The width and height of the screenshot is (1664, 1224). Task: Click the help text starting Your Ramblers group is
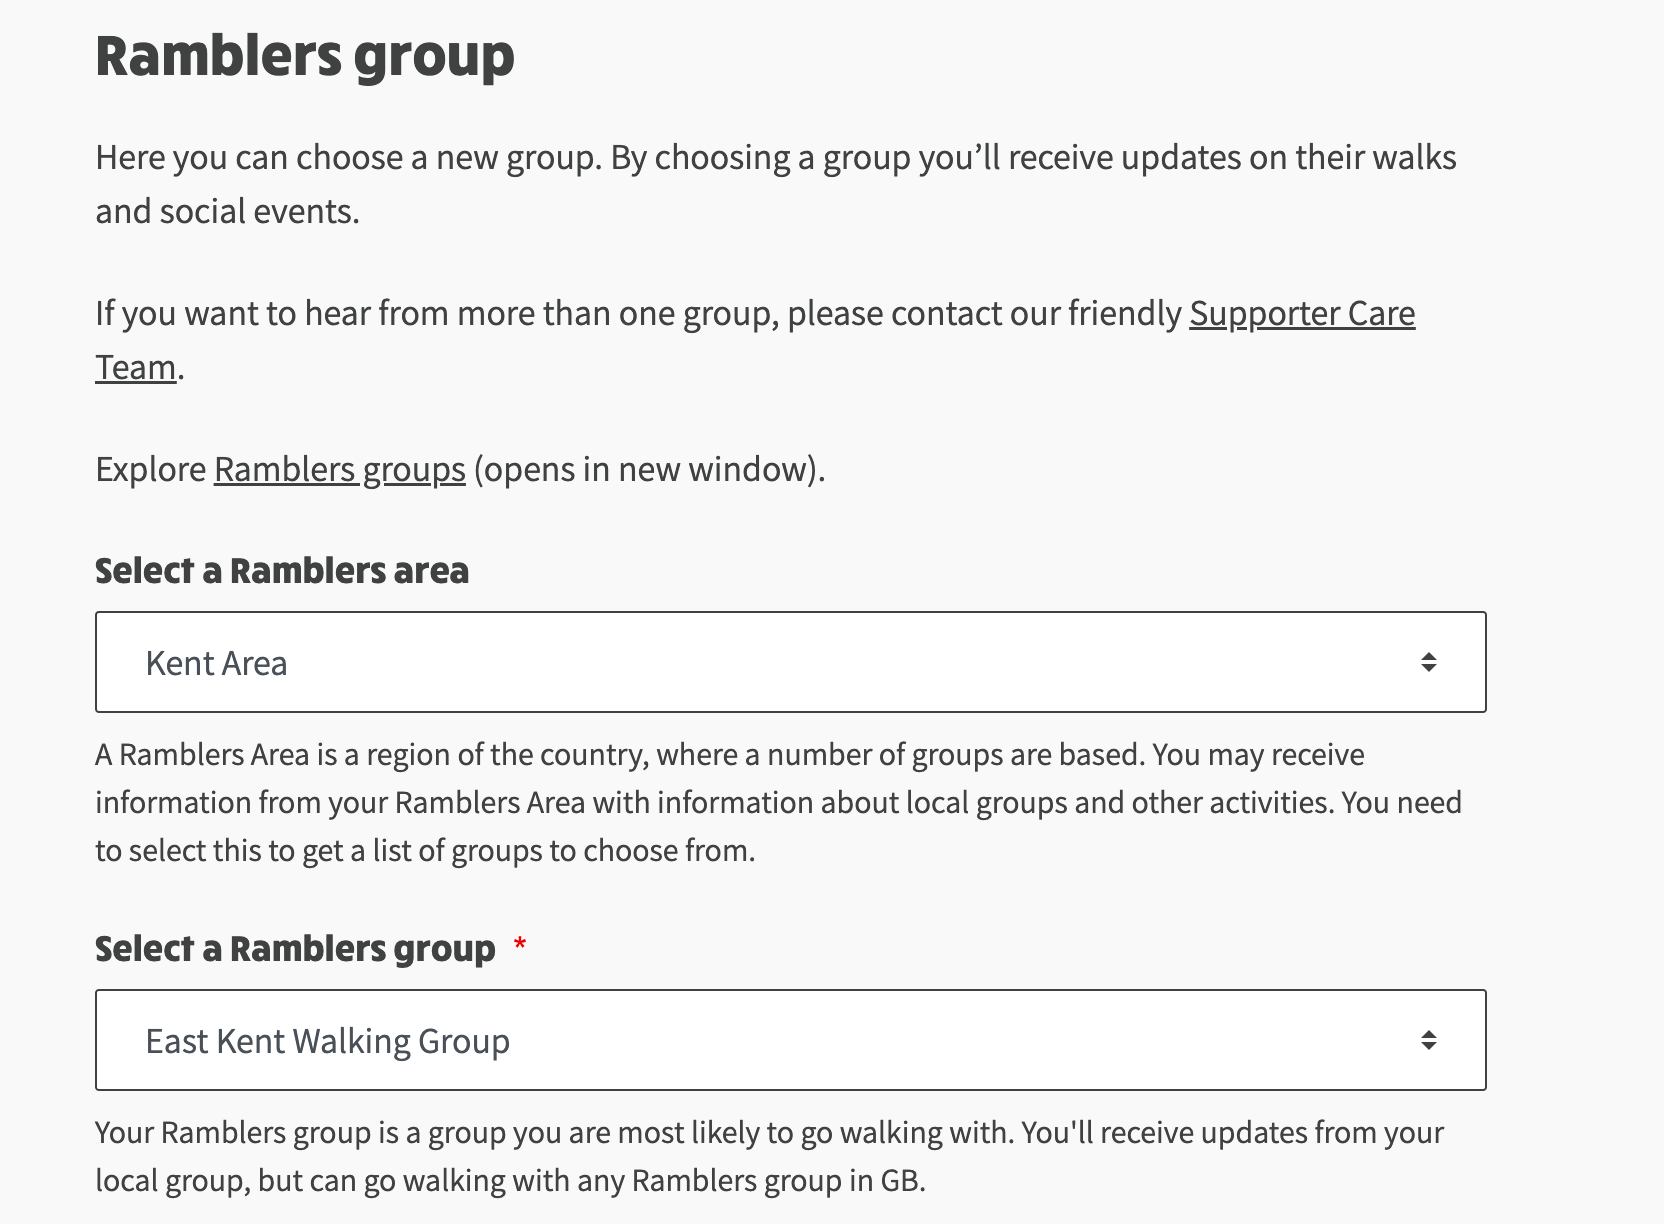(770, 1156)
